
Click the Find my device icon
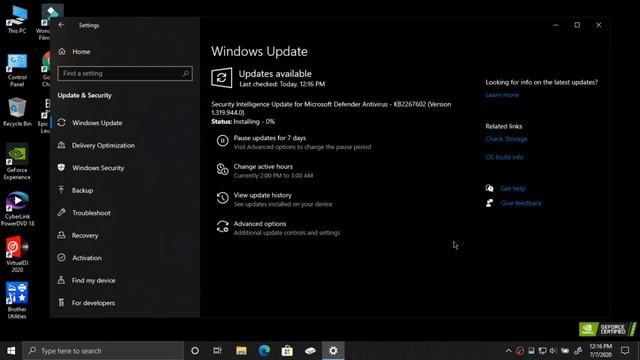pos(61,280)
